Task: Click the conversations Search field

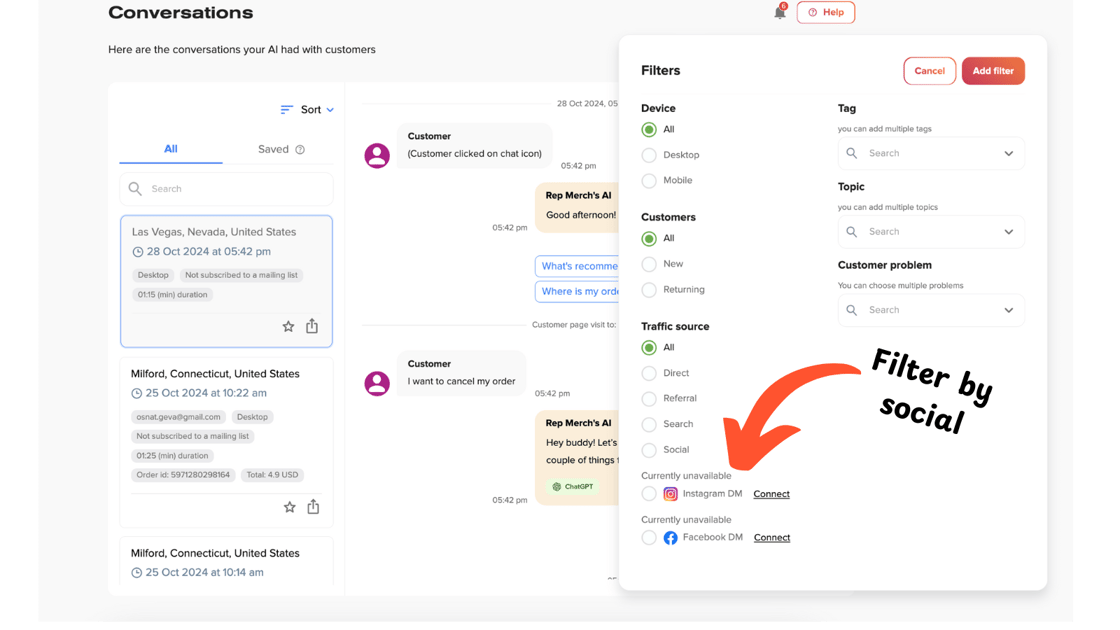Action: coord(226,189)
